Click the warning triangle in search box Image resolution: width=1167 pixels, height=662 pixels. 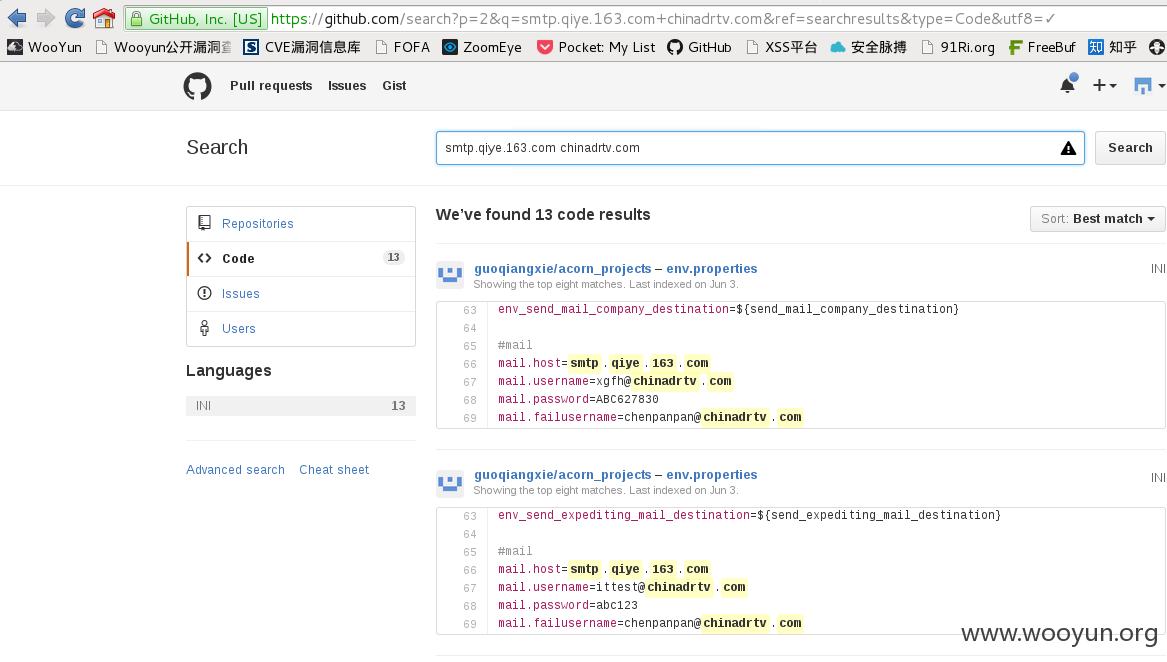[1068, 148]
